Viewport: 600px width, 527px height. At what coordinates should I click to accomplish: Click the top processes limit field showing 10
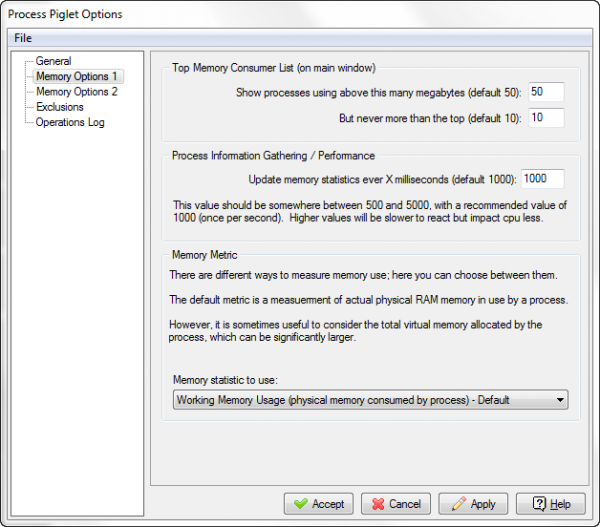pos(546,118)
